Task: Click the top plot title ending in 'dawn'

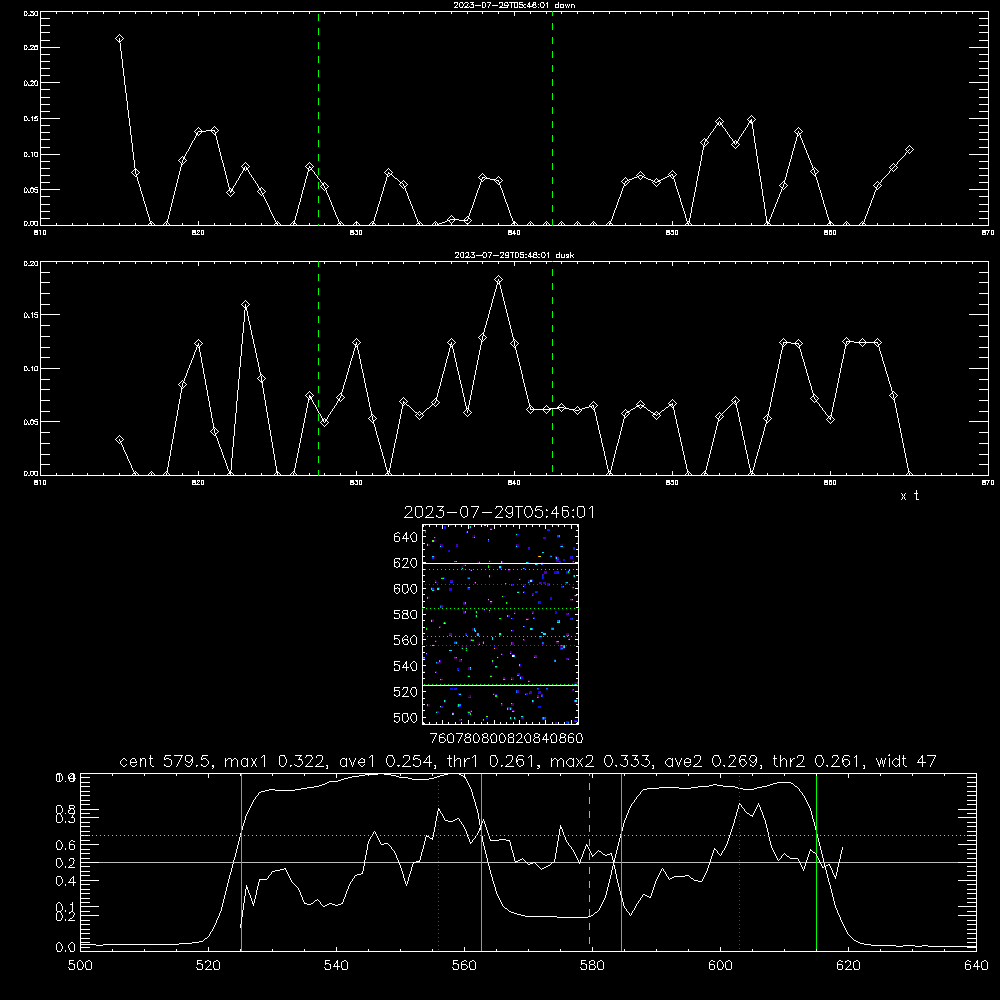Action: [514, 5]
